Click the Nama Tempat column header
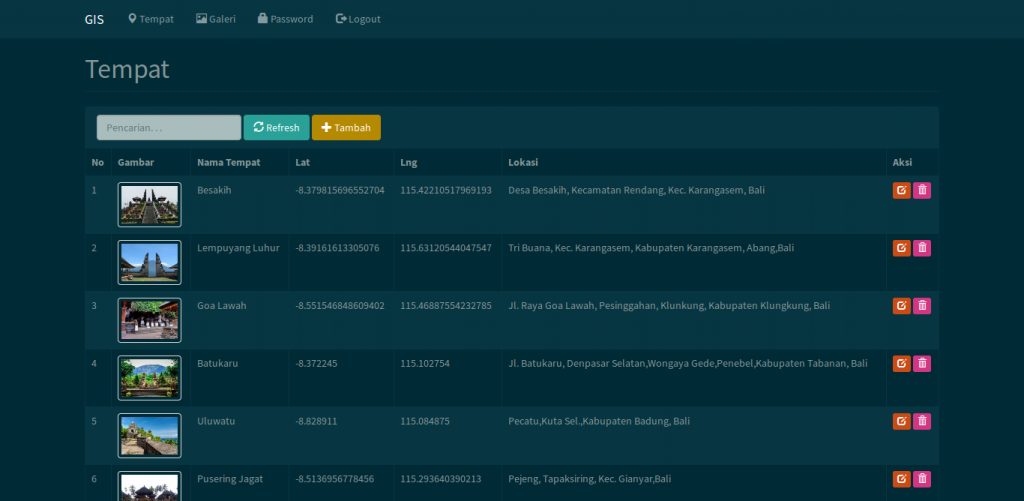 [229, 162]
